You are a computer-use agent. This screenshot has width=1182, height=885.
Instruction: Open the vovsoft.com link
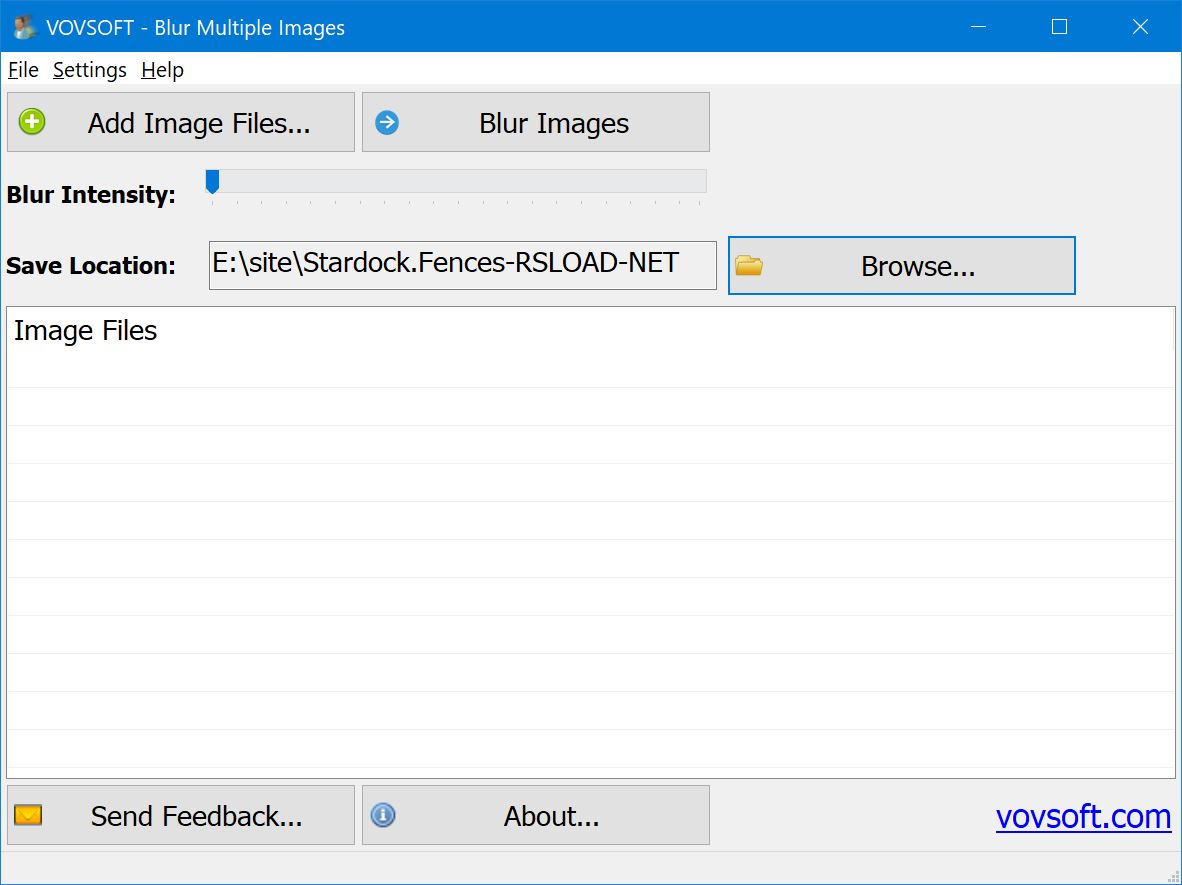pos(1083,816)
